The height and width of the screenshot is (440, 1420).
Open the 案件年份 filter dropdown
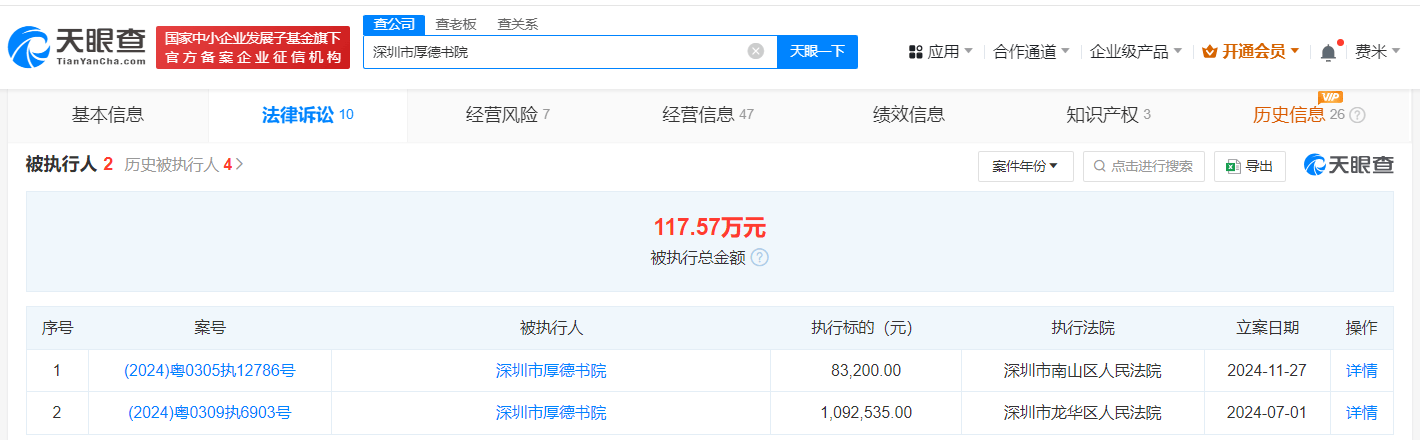click(1025, 166)
